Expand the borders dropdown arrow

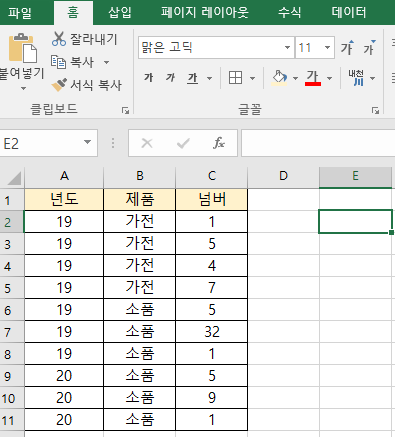point(252,79)
